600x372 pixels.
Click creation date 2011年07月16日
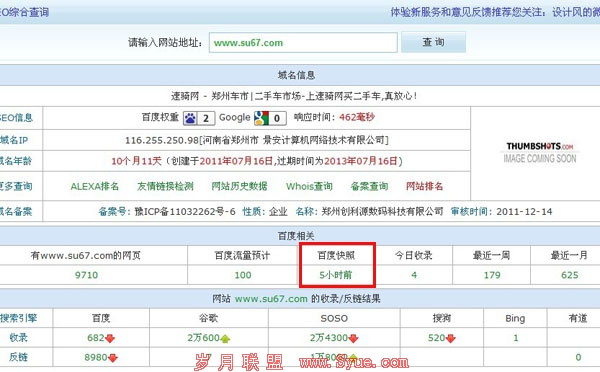coord(236,161)
